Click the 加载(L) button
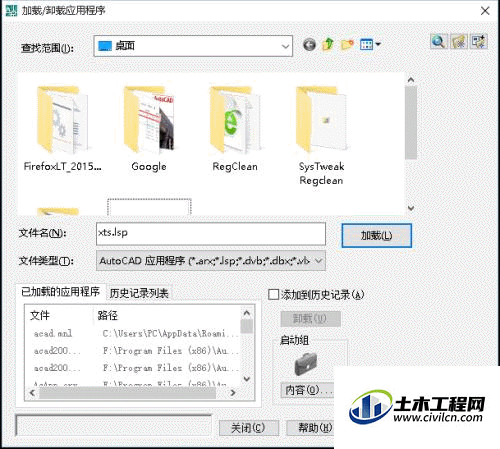 point(377,236)
